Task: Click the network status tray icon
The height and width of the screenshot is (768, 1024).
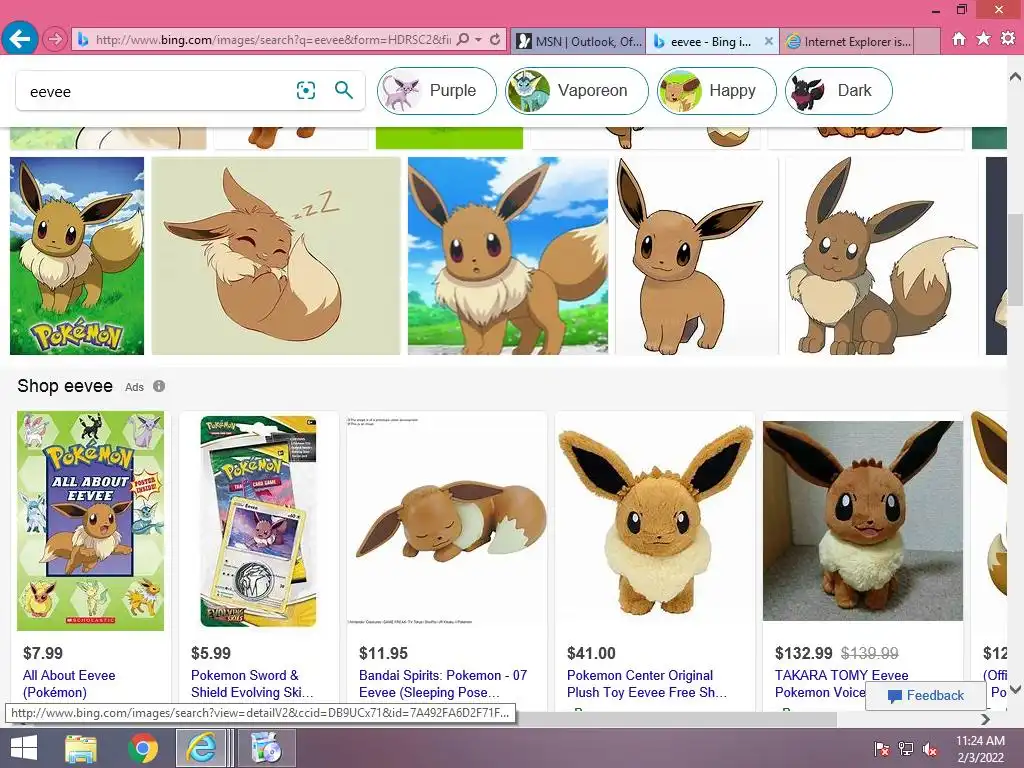Action: coord(906,748)
